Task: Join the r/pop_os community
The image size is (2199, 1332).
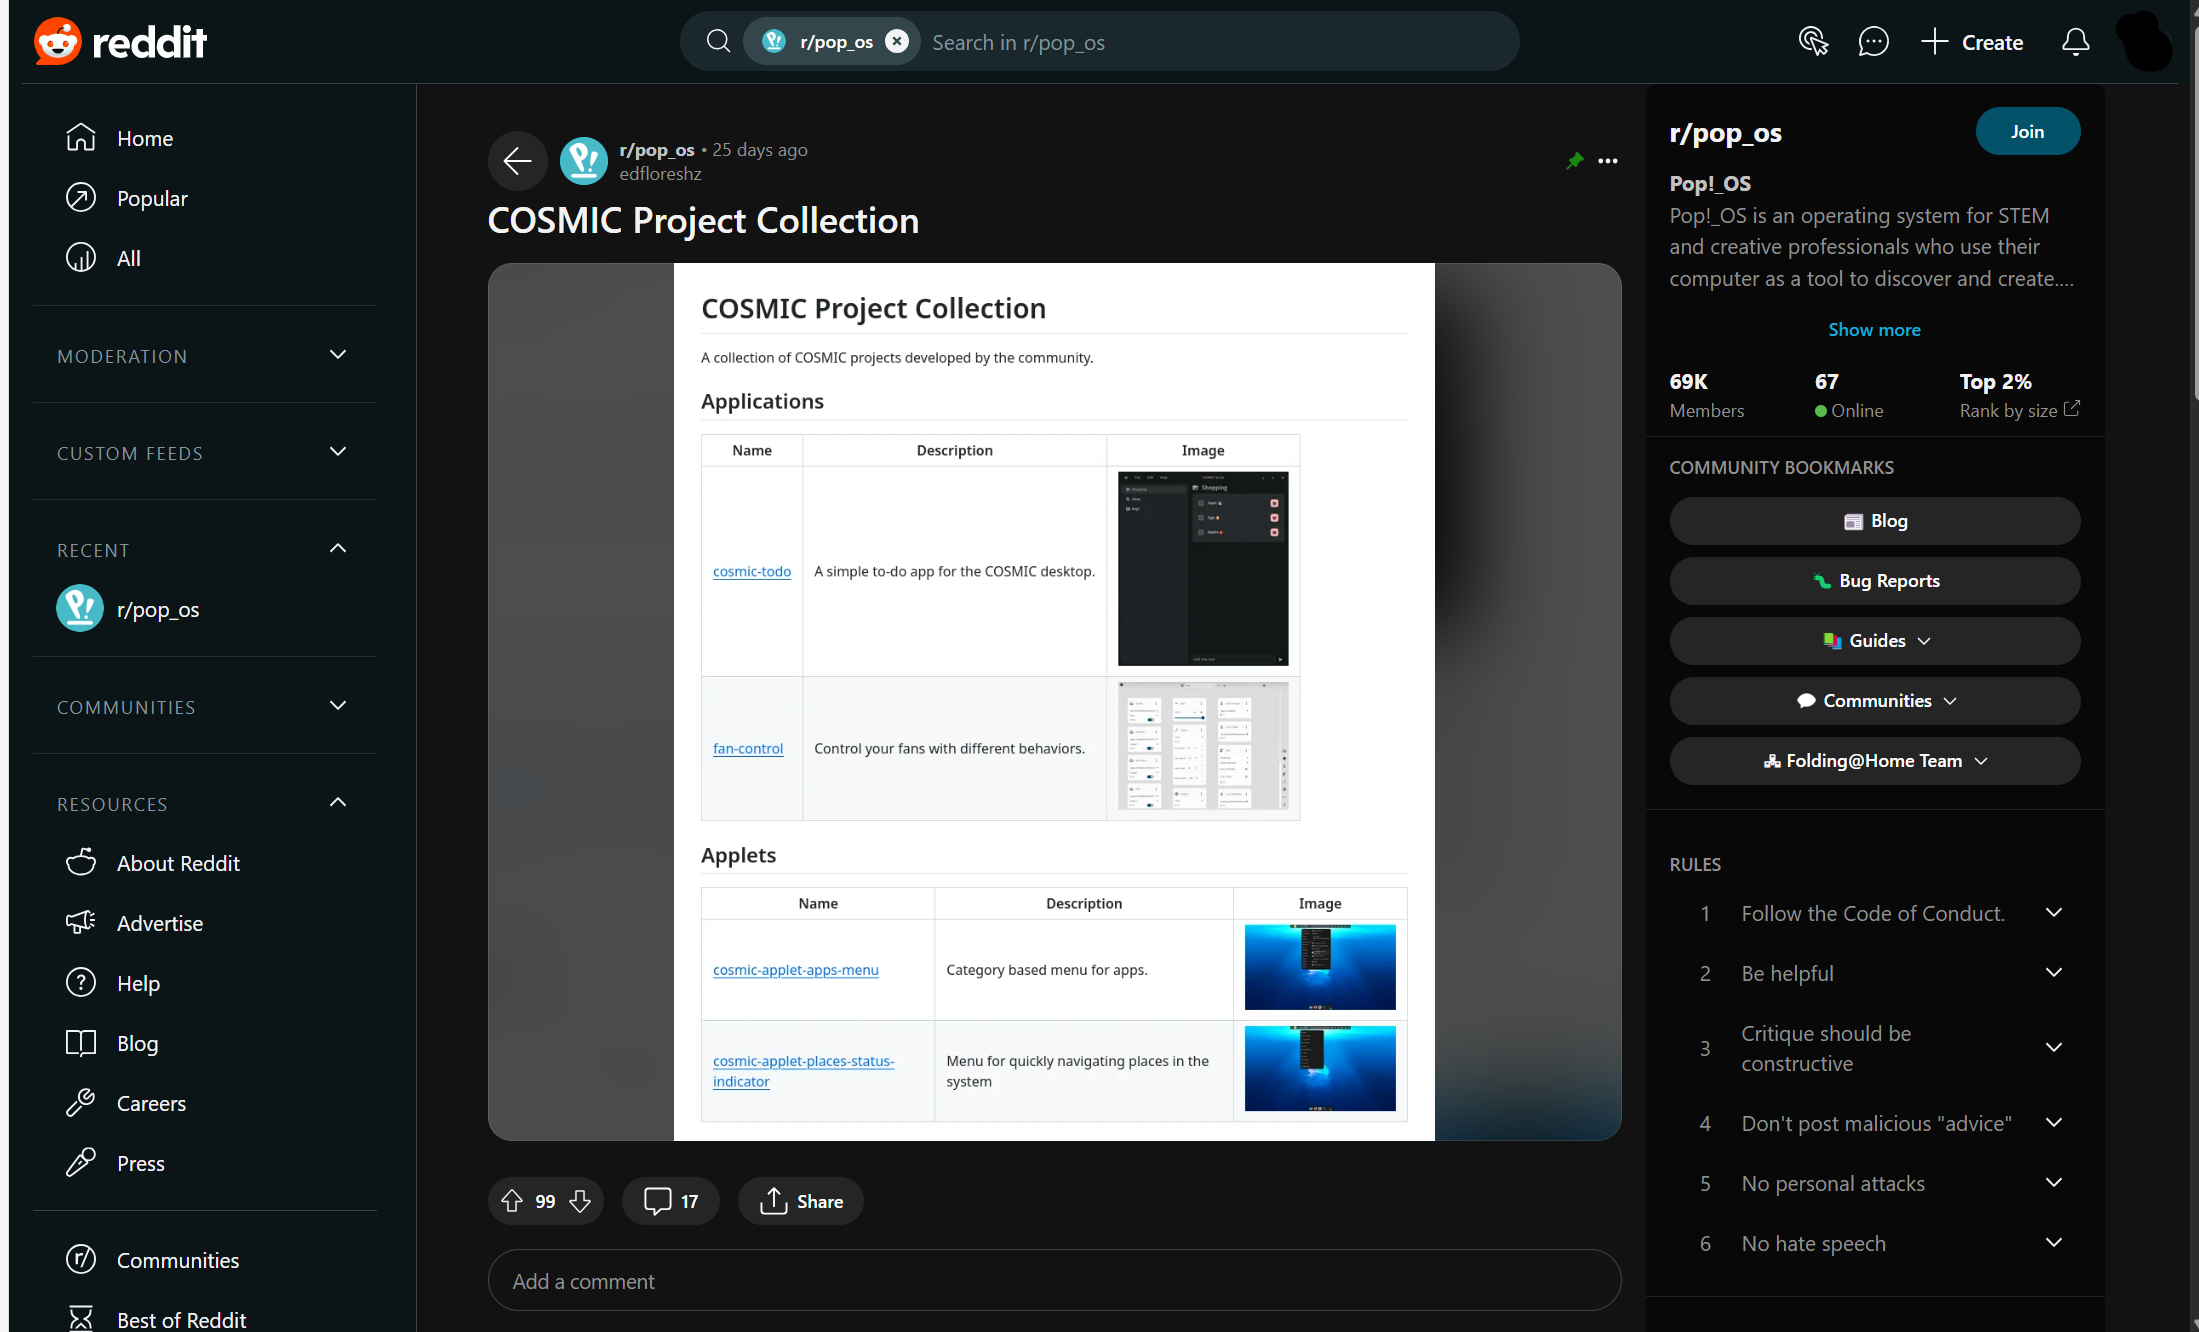Action: (2027, 131)
